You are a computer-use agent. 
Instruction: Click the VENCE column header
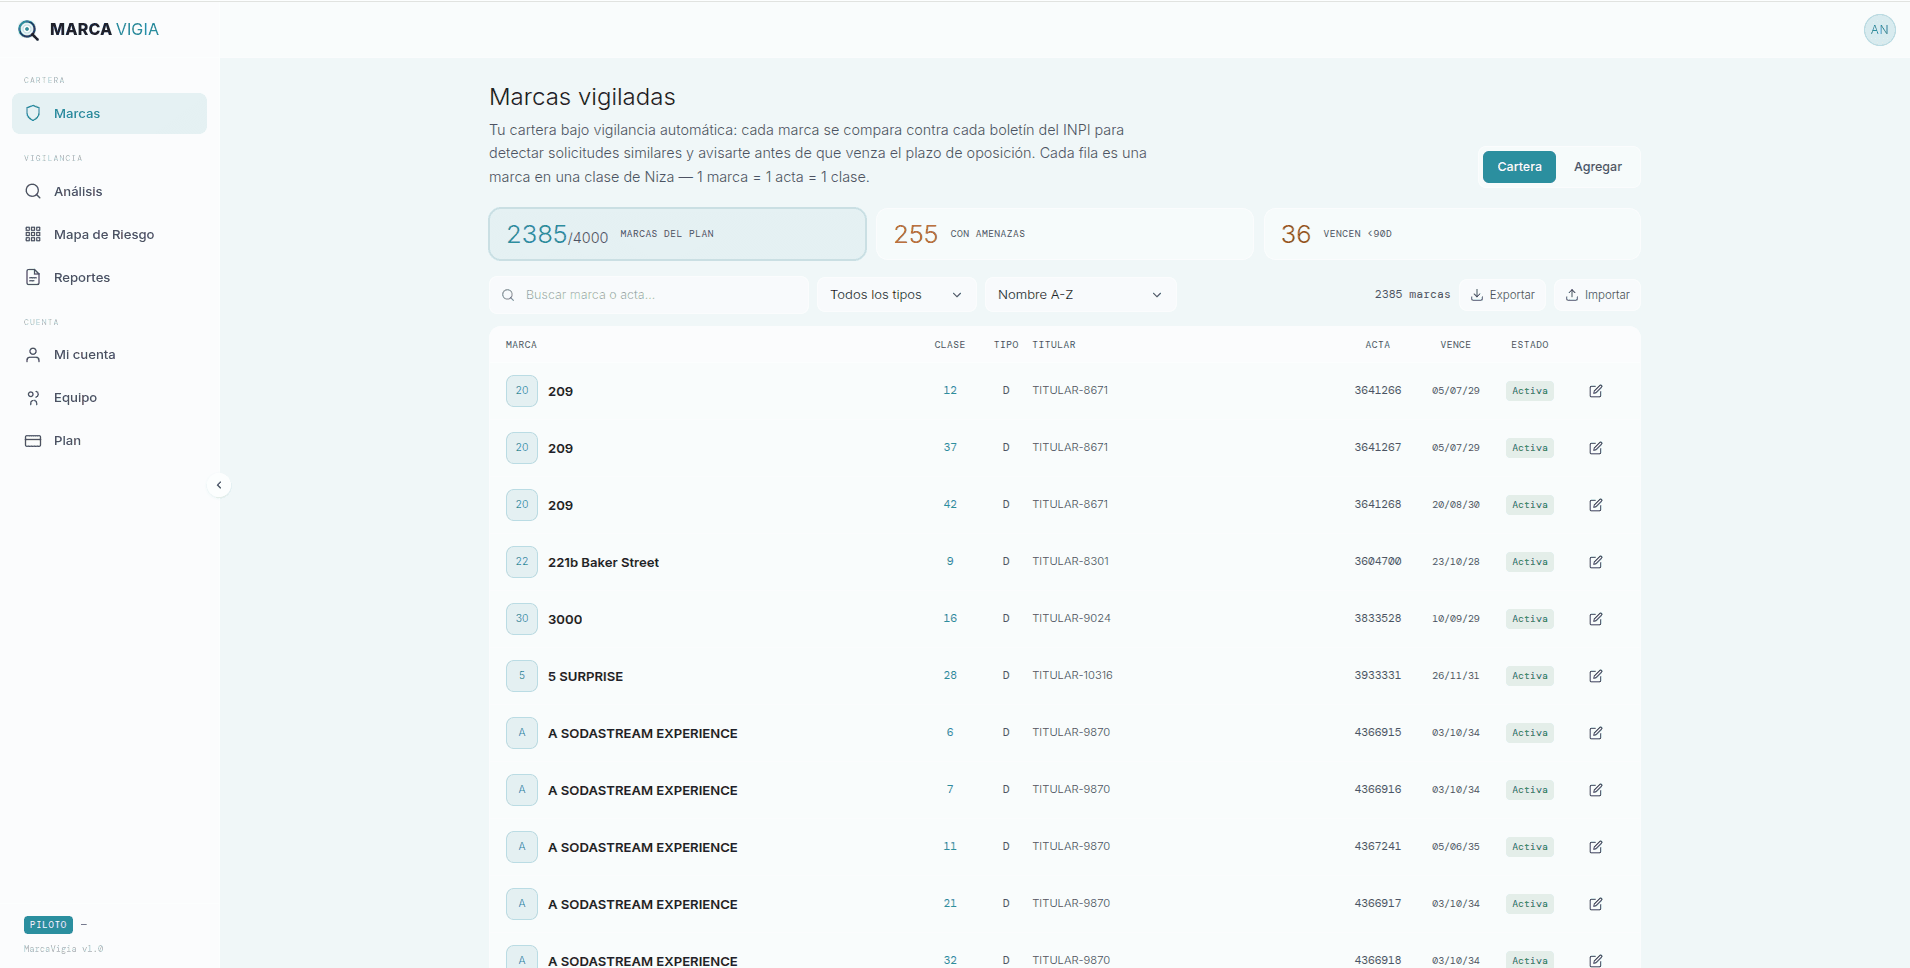point(1455,345)
